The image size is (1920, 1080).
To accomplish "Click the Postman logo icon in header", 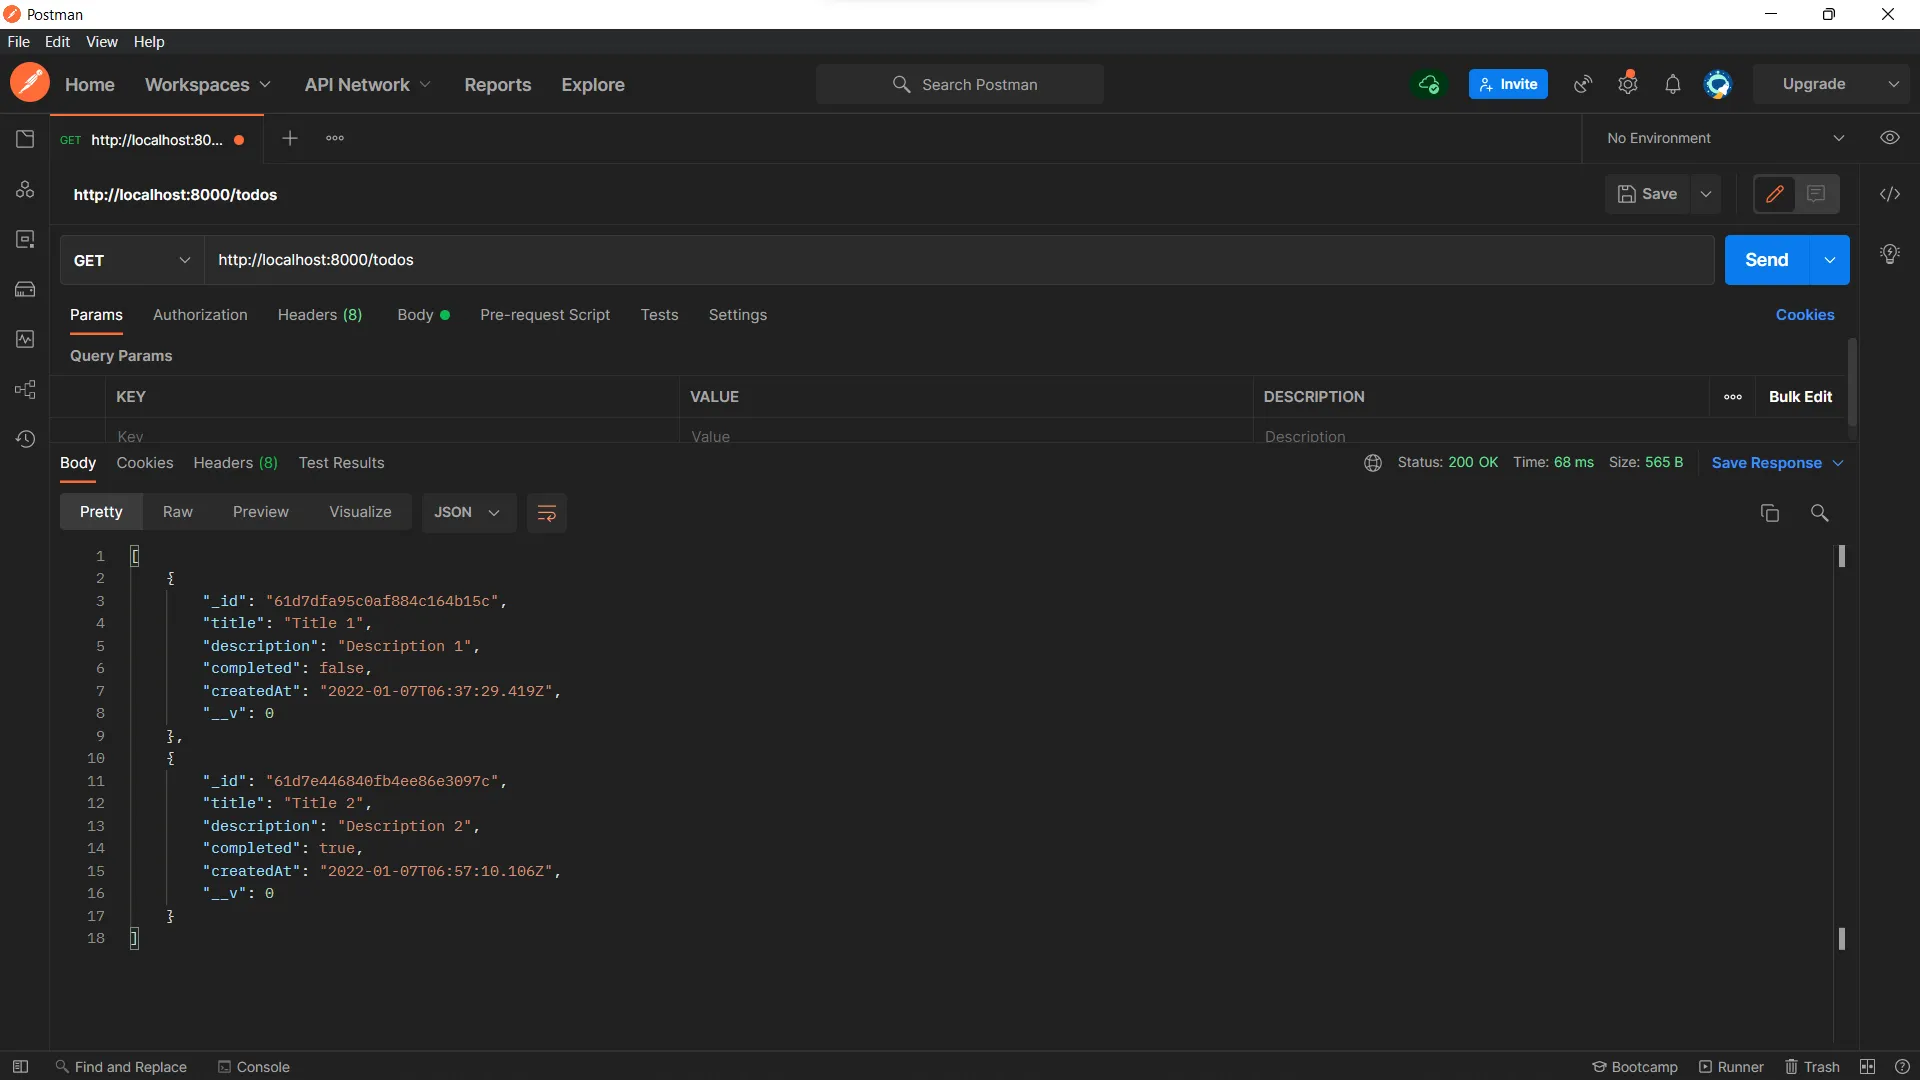I will pos(30,84).
